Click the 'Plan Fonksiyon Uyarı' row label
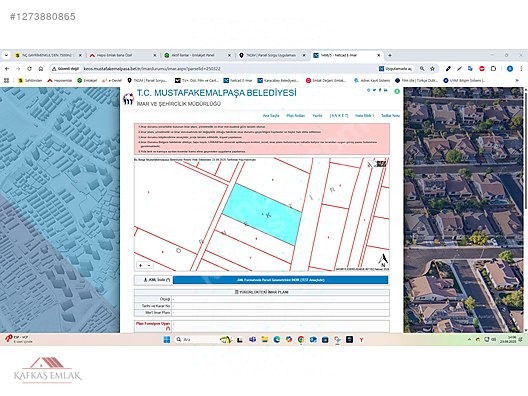This screenshot has height=396, width=528. [x=153, y=326]
